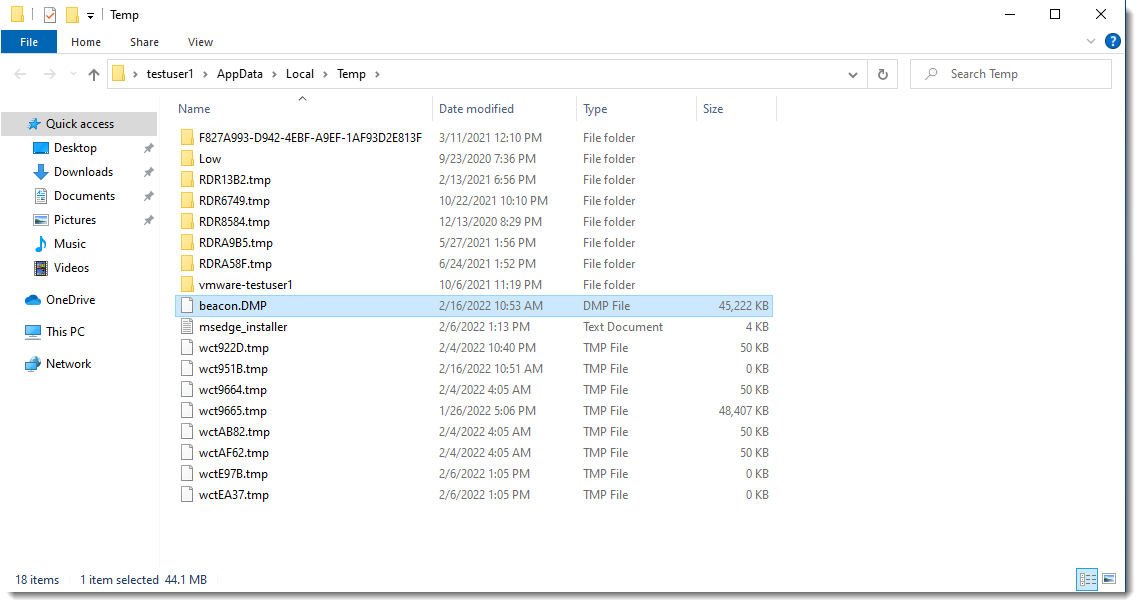Refresh the Temp folder using the refresh icon
1141x607 pixels.
coord(881,74)
